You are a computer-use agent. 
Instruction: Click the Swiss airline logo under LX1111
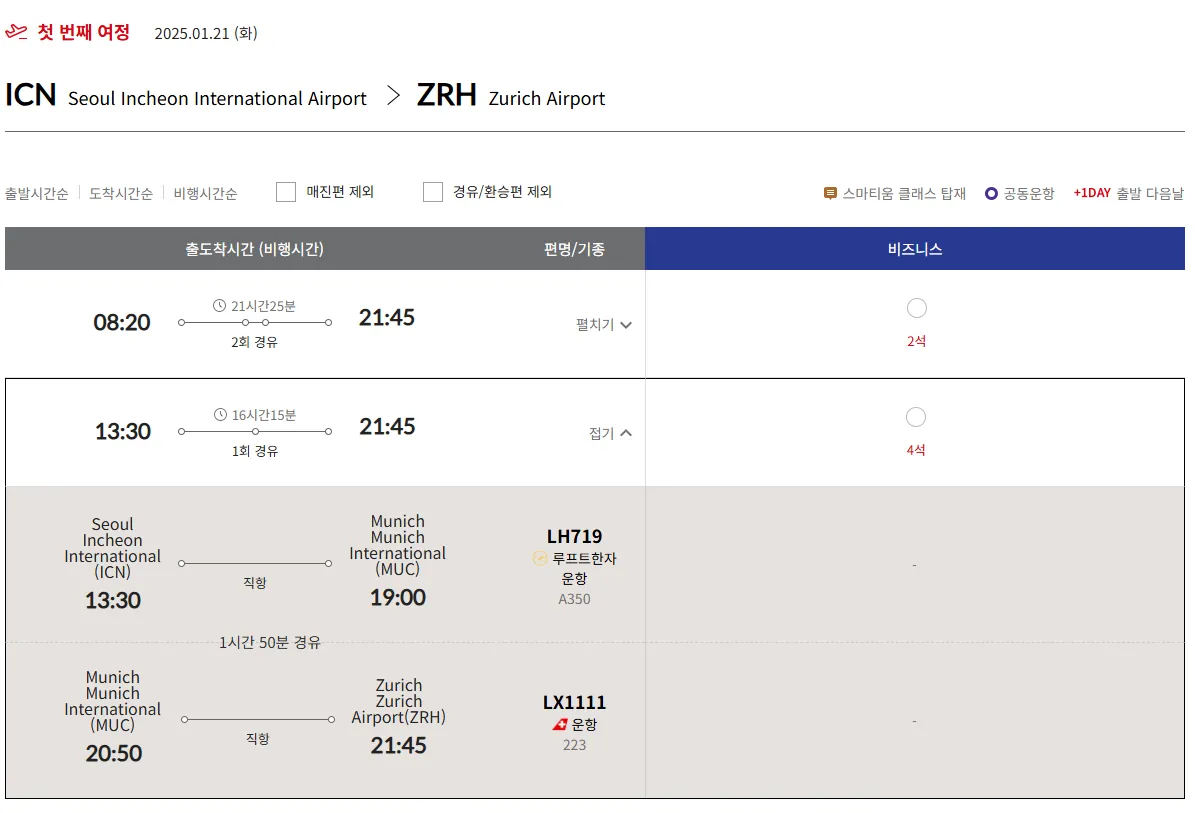pos(560,725)
